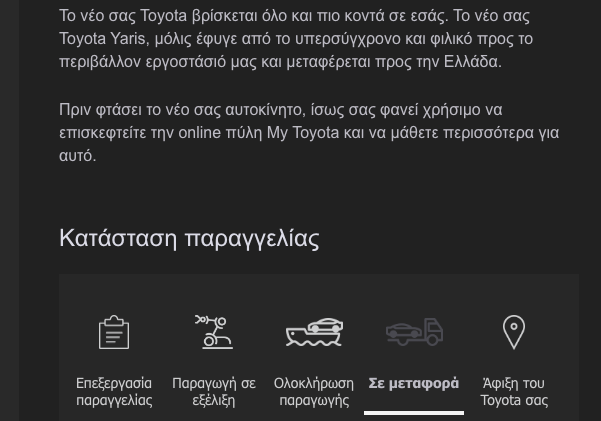Screen dimensions: 601x421
Task: Click the clipboard order processing icon
Action: click(x=114, y=332)
